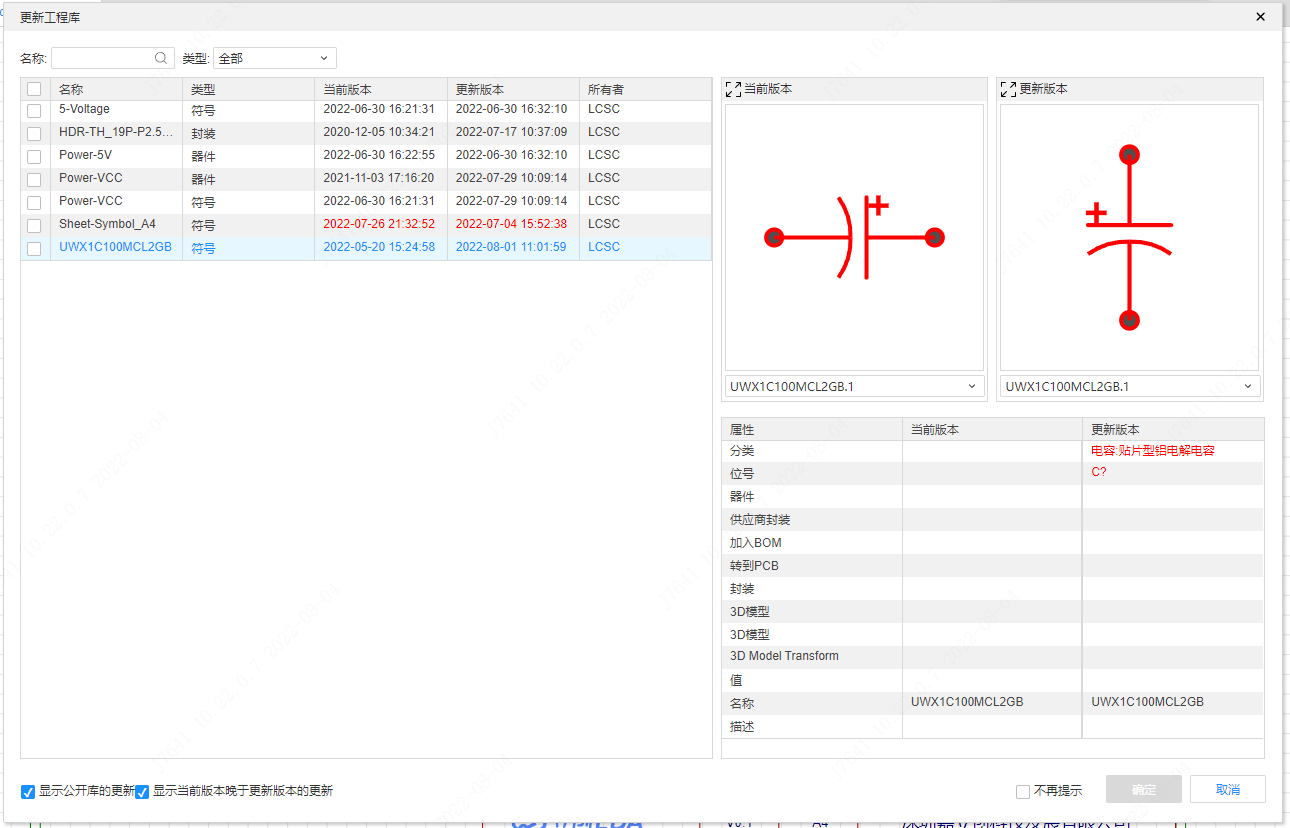Select the HDR-TH_19P-P2.5 row name

point(115,132)
